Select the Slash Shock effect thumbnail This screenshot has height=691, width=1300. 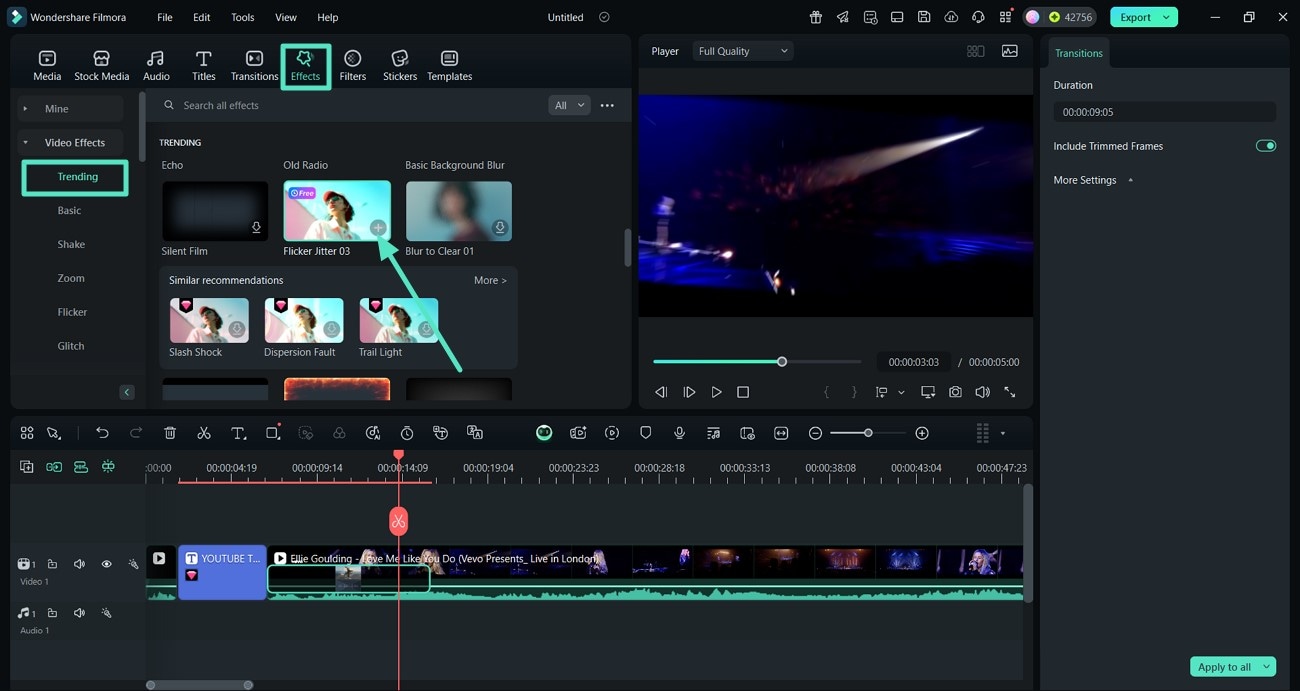pos(209,320)
